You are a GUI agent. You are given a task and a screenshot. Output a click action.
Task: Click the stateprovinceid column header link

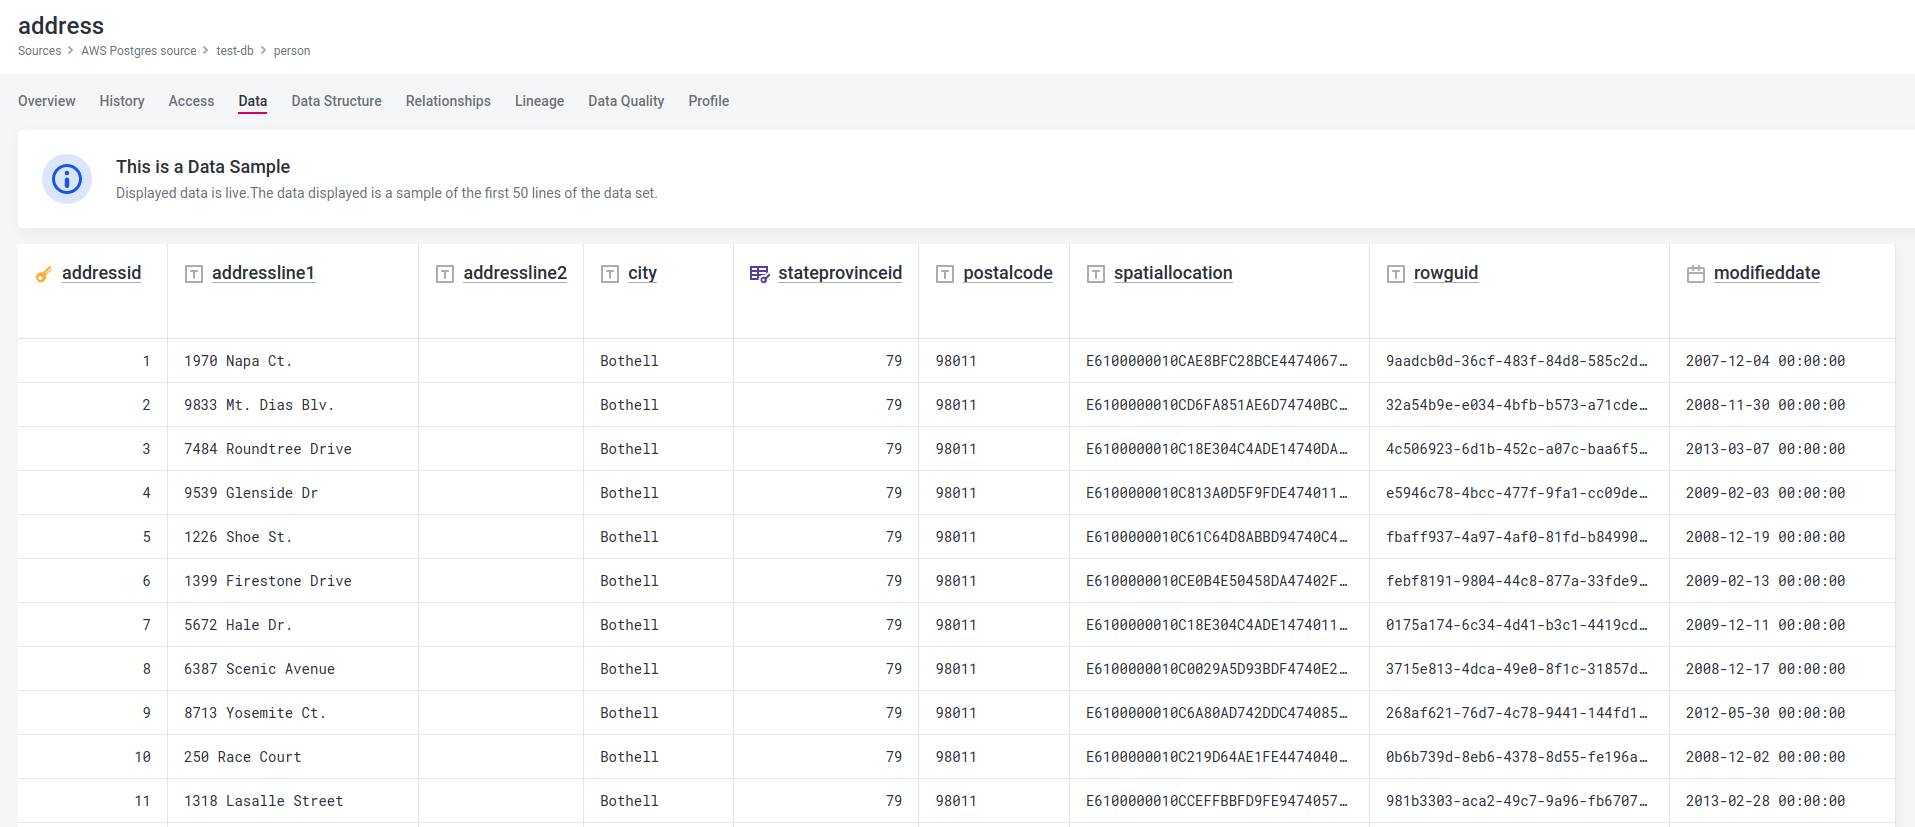click(840, 273)
